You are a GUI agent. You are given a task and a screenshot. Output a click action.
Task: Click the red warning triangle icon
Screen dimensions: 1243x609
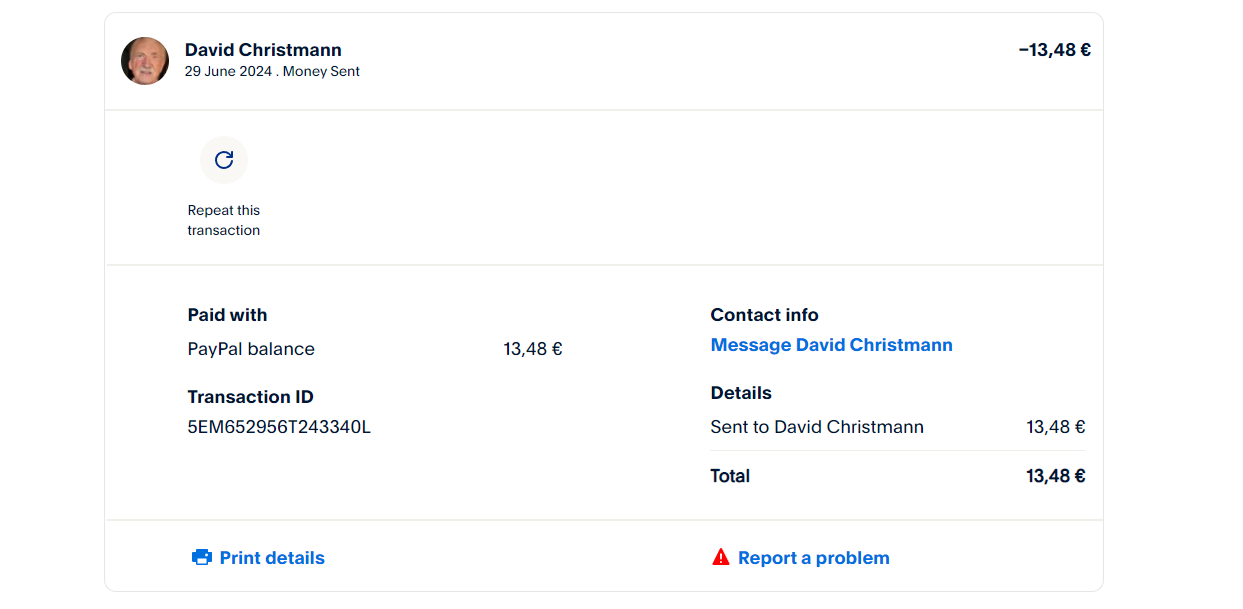coord(721,557)
